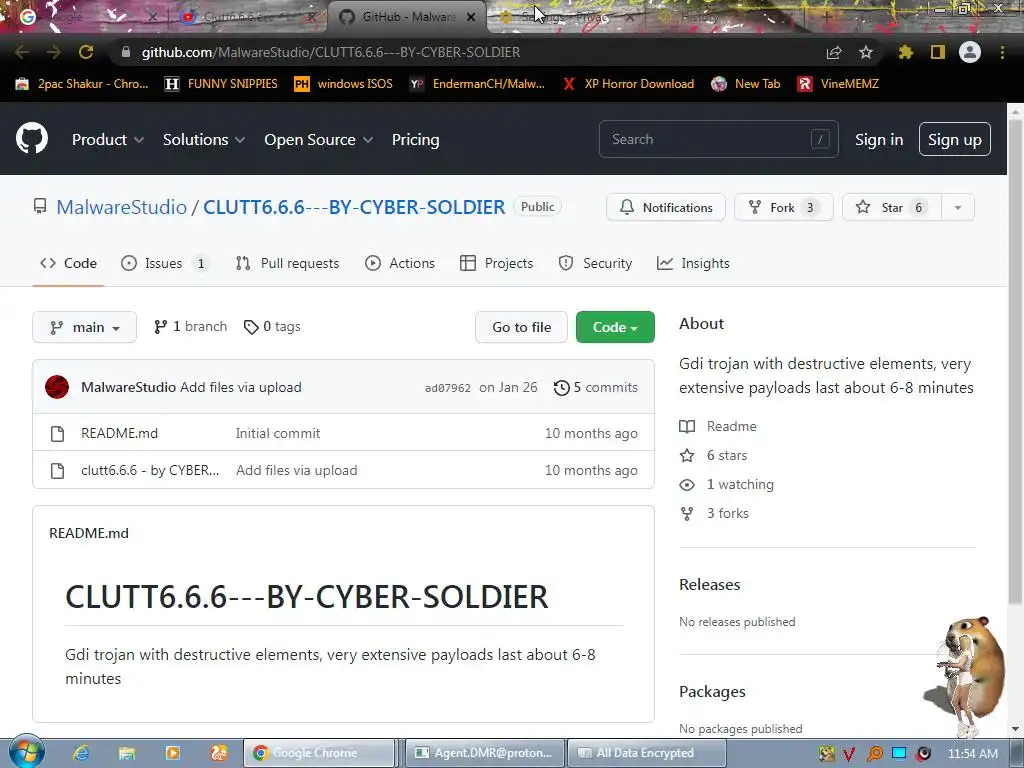Image resolution: width=1024 pixels, height=768 pixels.
Task: Open Windows Media Player taskbar icon
Action: click(172, 753)
